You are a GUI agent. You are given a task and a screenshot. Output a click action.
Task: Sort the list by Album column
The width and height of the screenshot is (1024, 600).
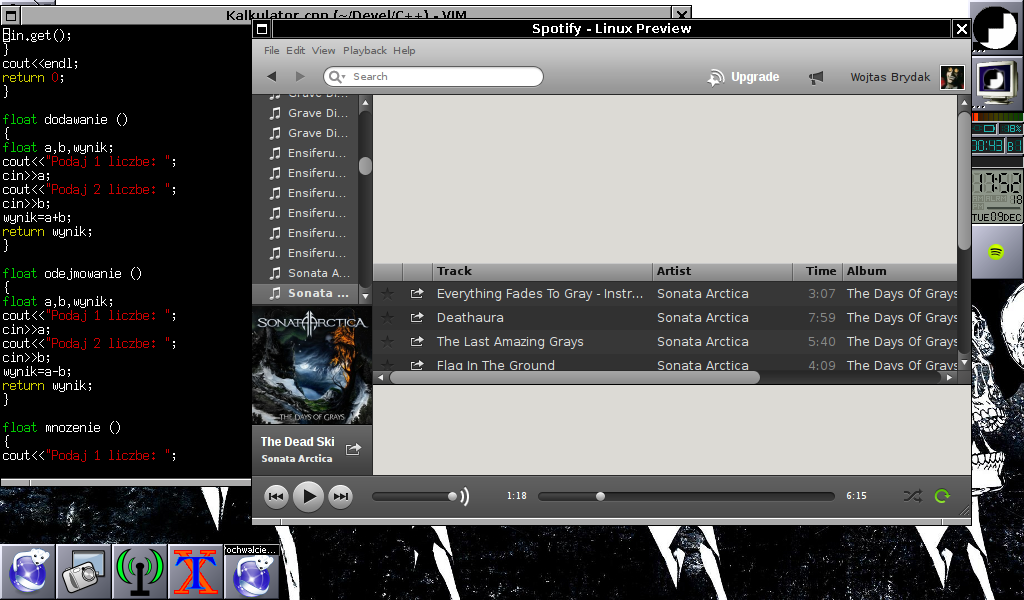[x=900, y=271]
